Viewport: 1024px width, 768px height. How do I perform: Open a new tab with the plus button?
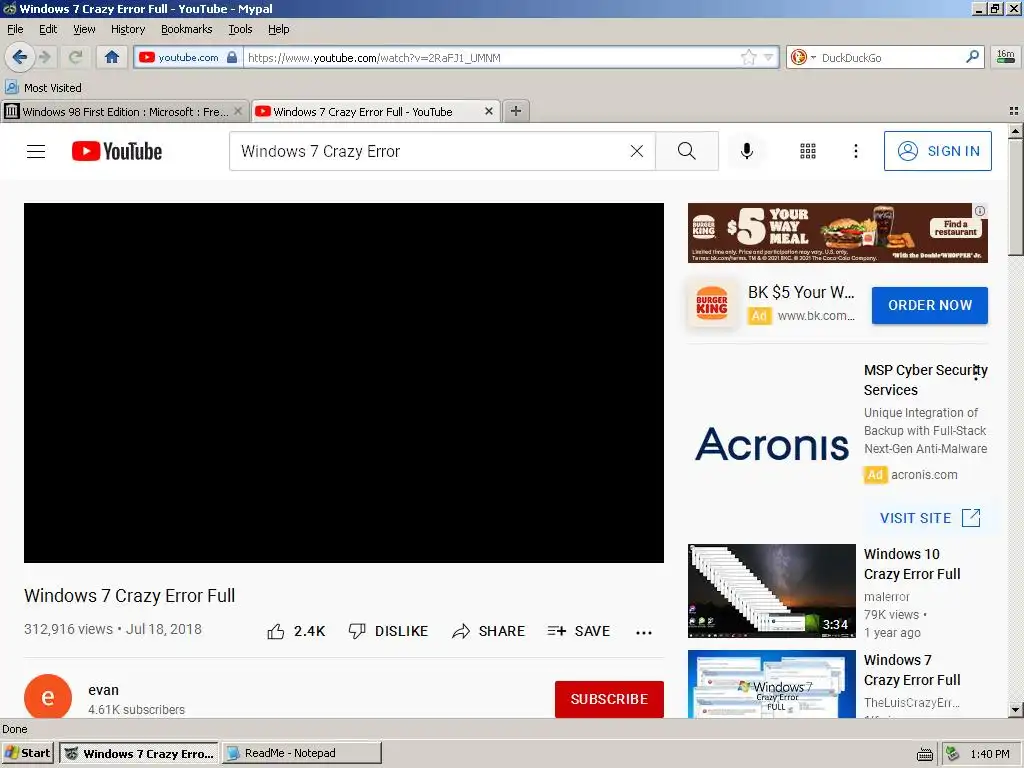516,111
